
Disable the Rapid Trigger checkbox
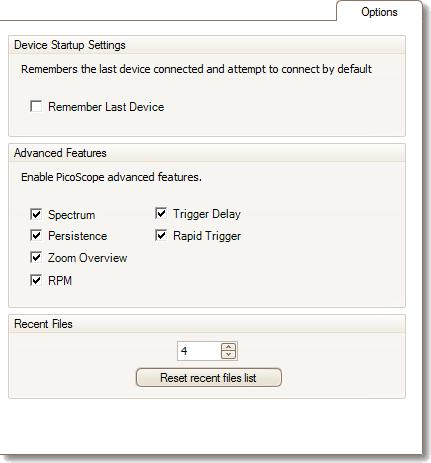click(161, 236)
